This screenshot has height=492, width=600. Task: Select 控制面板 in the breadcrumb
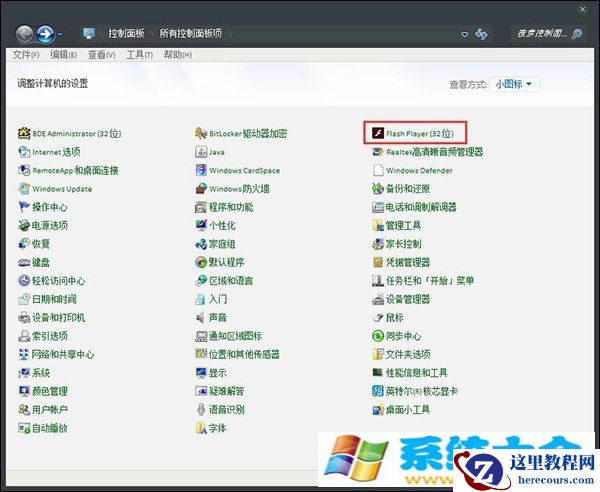(126, 33)
